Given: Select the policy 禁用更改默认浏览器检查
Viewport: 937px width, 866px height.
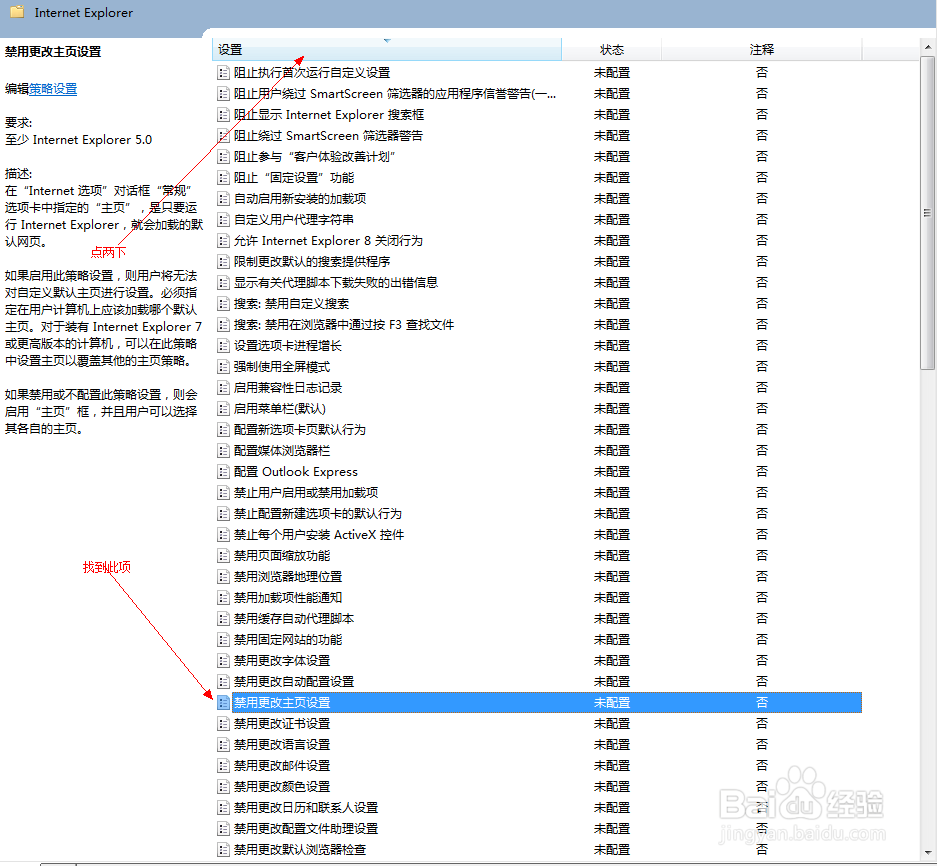Looking at the screenshot, I should (x=299, y=850).
